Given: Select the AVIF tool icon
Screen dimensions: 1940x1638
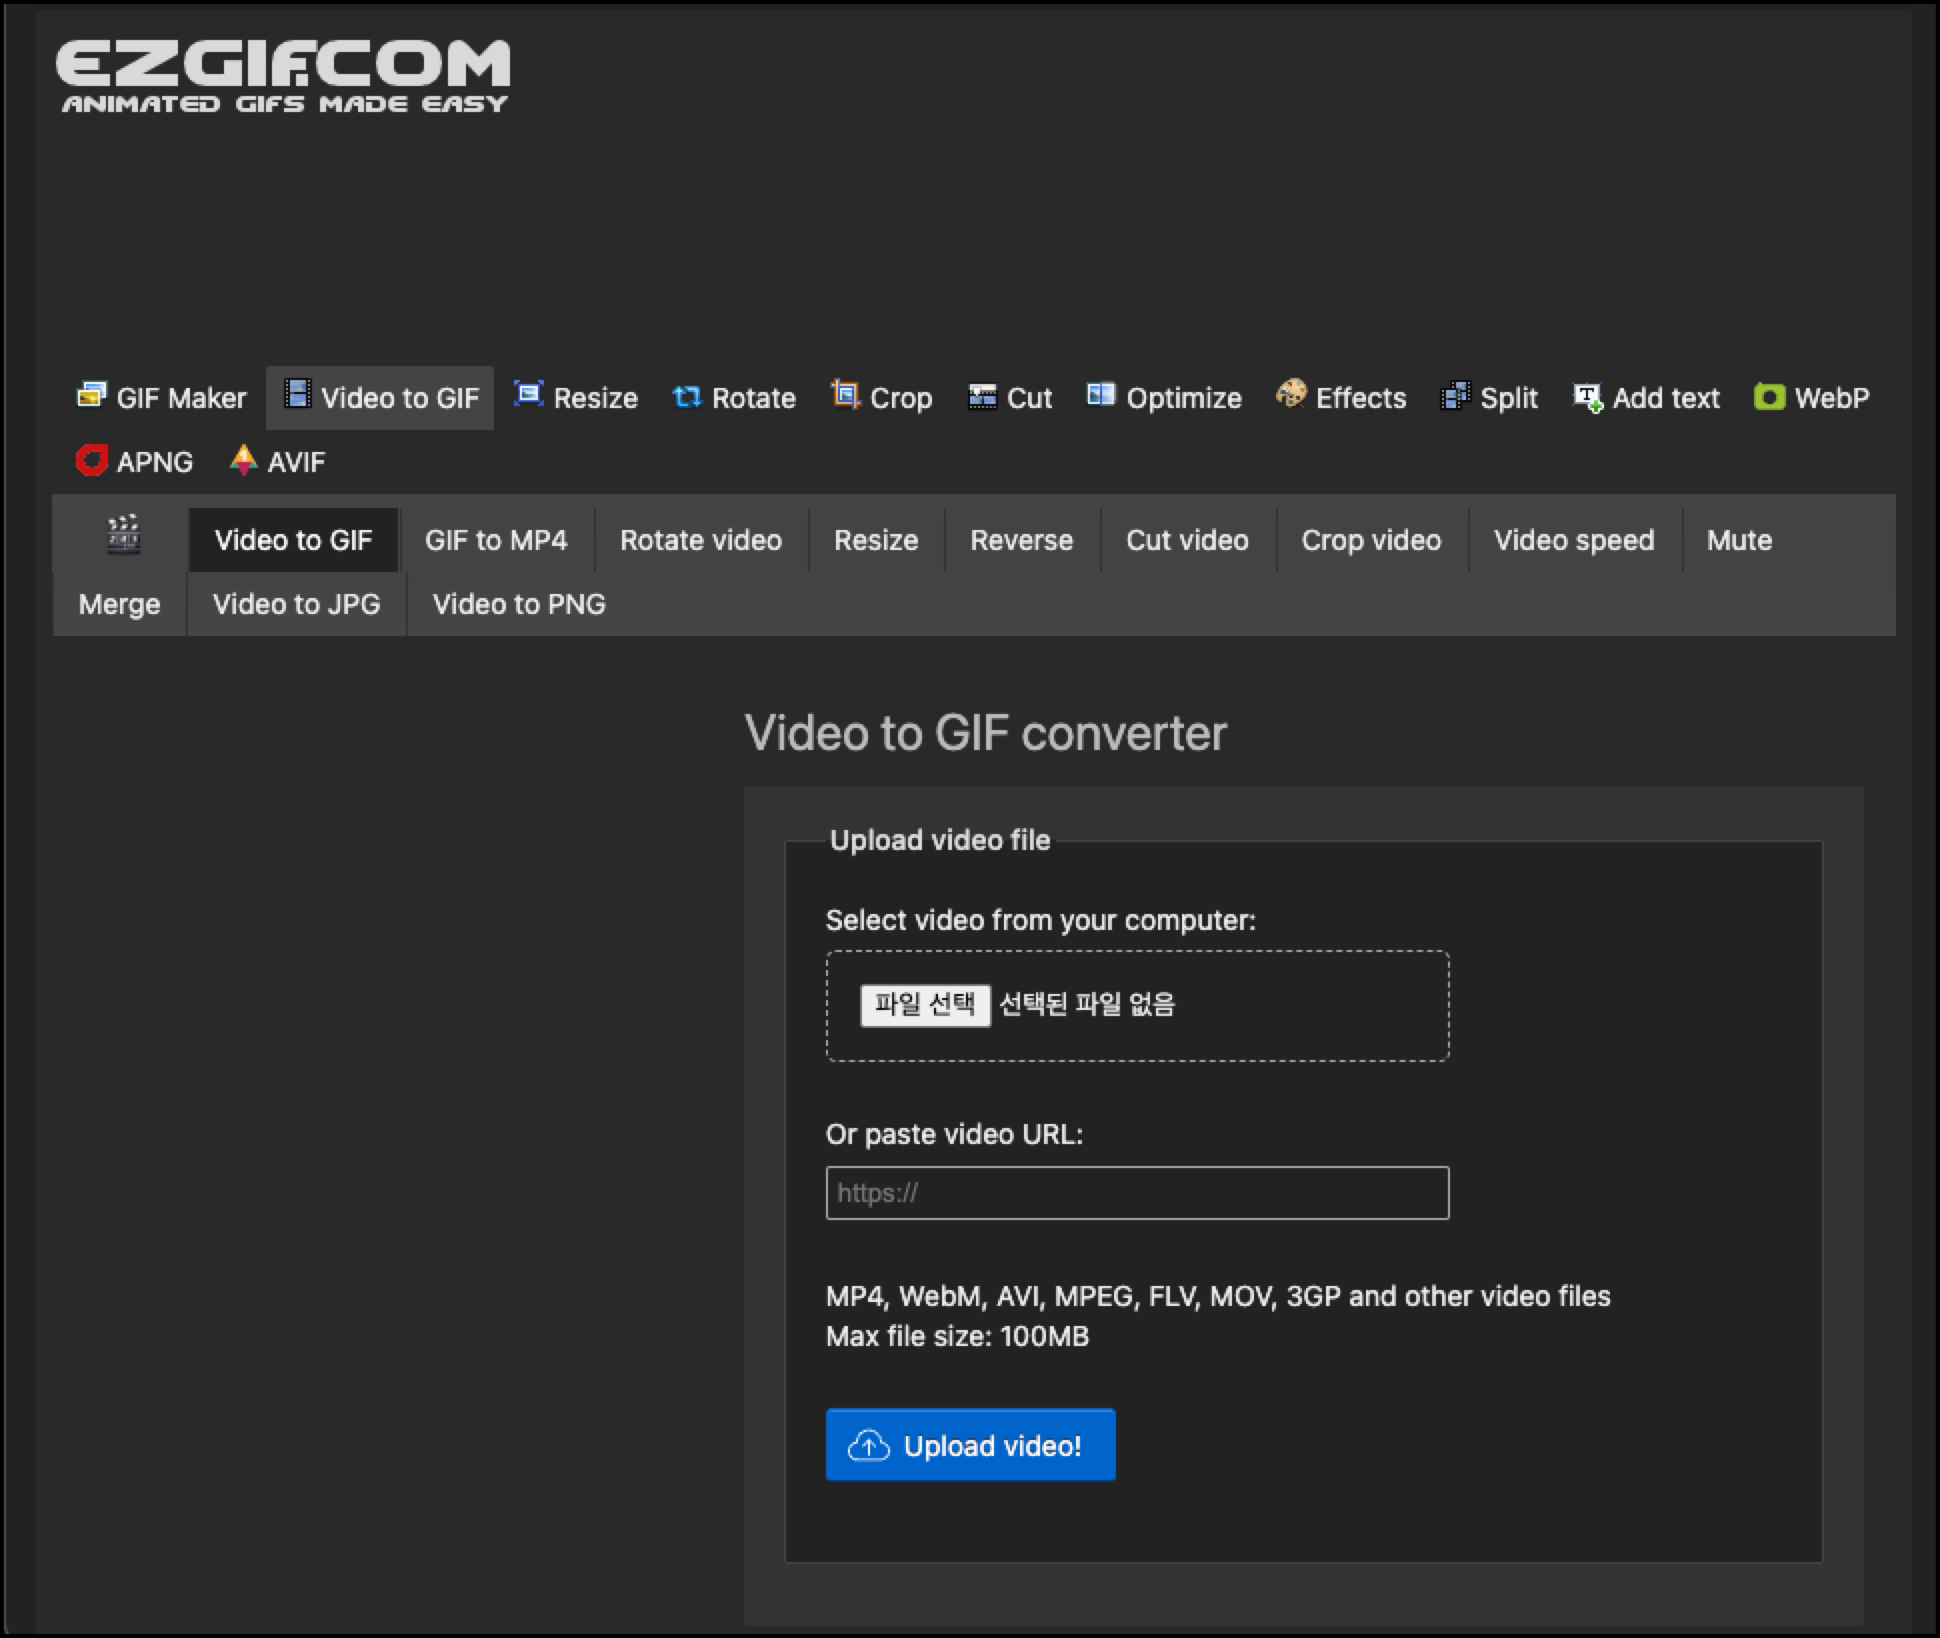Looking at the screenshot, I should (x=242, y=461).
